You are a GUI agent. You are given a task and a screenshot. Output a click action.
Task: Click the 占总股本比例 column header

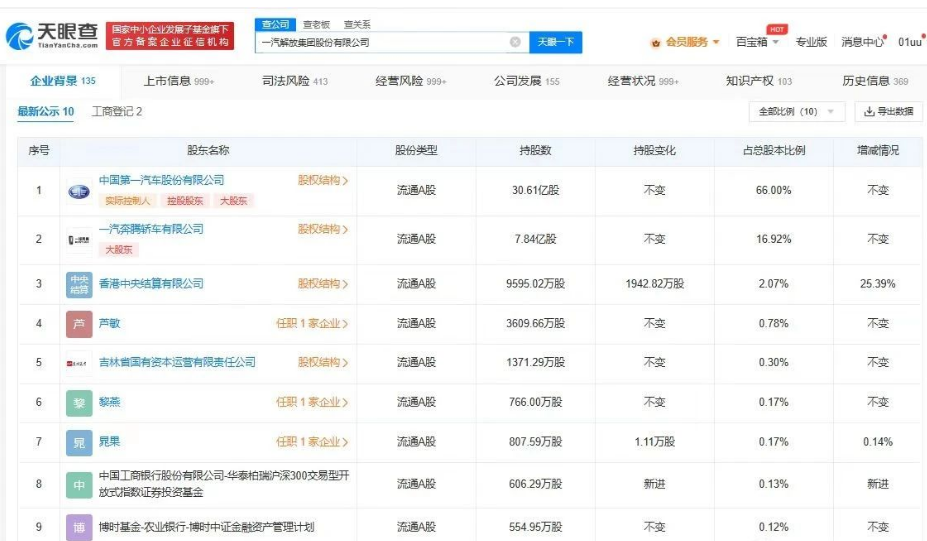(773, 150)
